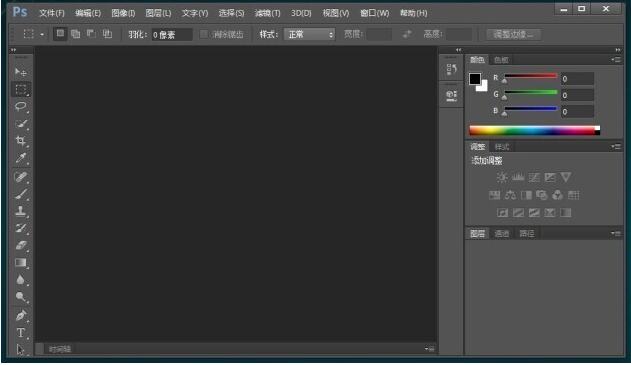Add a Color Balance adjustment
This screenshot has height=365, width=631.
click(x=510, y=195)
